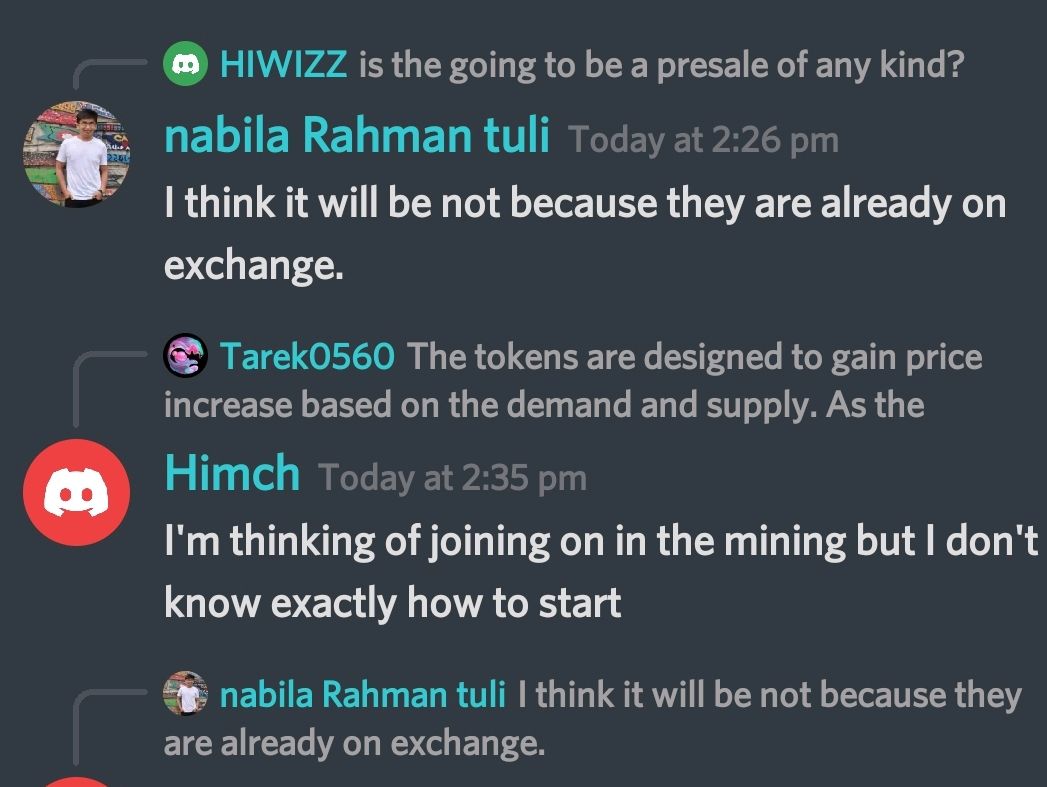Viewport: 1047px width, 787px height.
Task: Click the HIWIZZ username in reply
Action: coord(284,64)
